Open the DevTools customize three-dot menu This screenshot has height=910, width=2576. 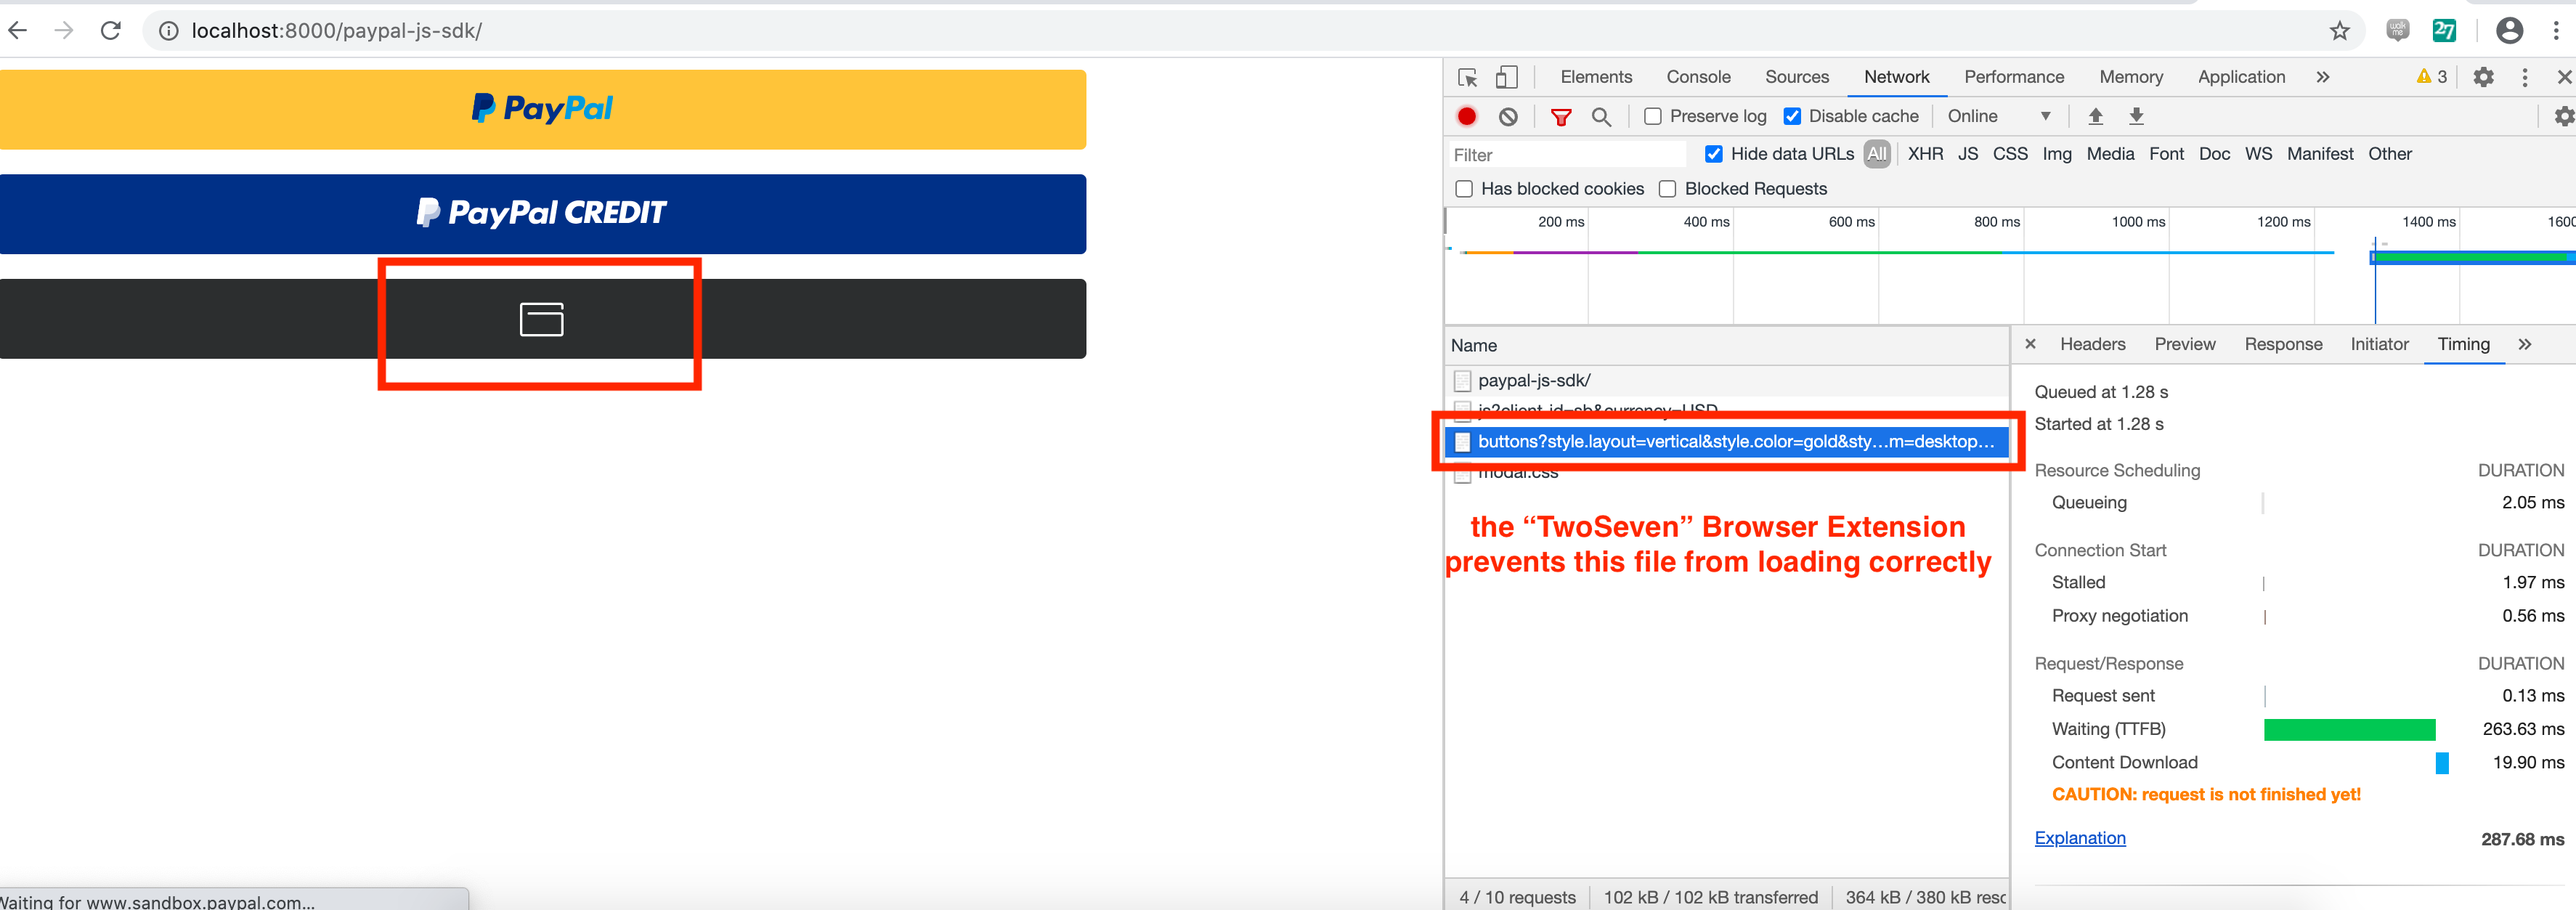pyautogui.click(x=2525, y=77)
